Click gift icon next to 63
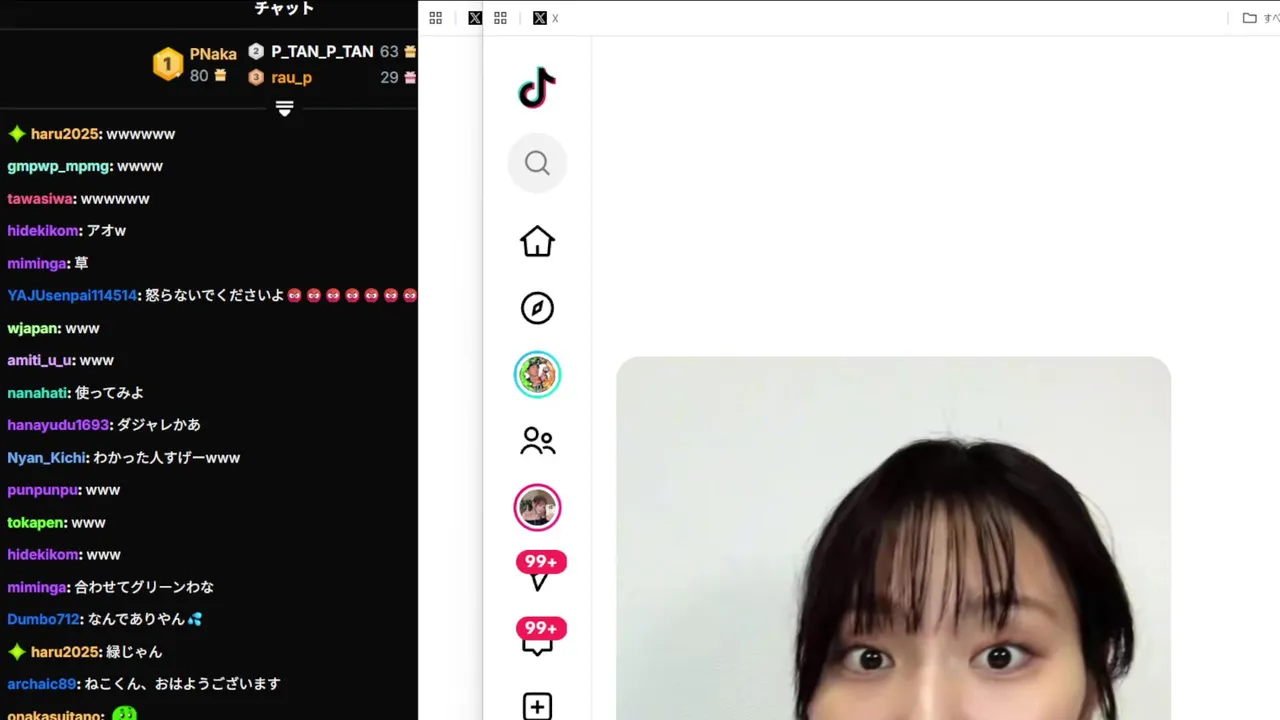Screen dimensions: 1280x720 click(x=409, y=51)
